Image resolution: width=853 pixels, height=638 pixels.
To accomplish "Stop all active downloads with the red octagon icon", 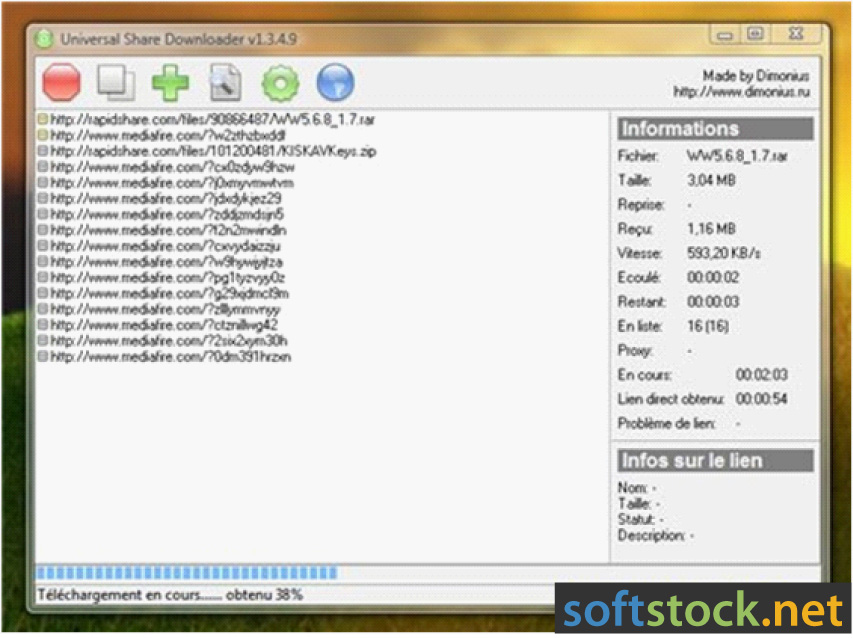I will coord(62,83).
